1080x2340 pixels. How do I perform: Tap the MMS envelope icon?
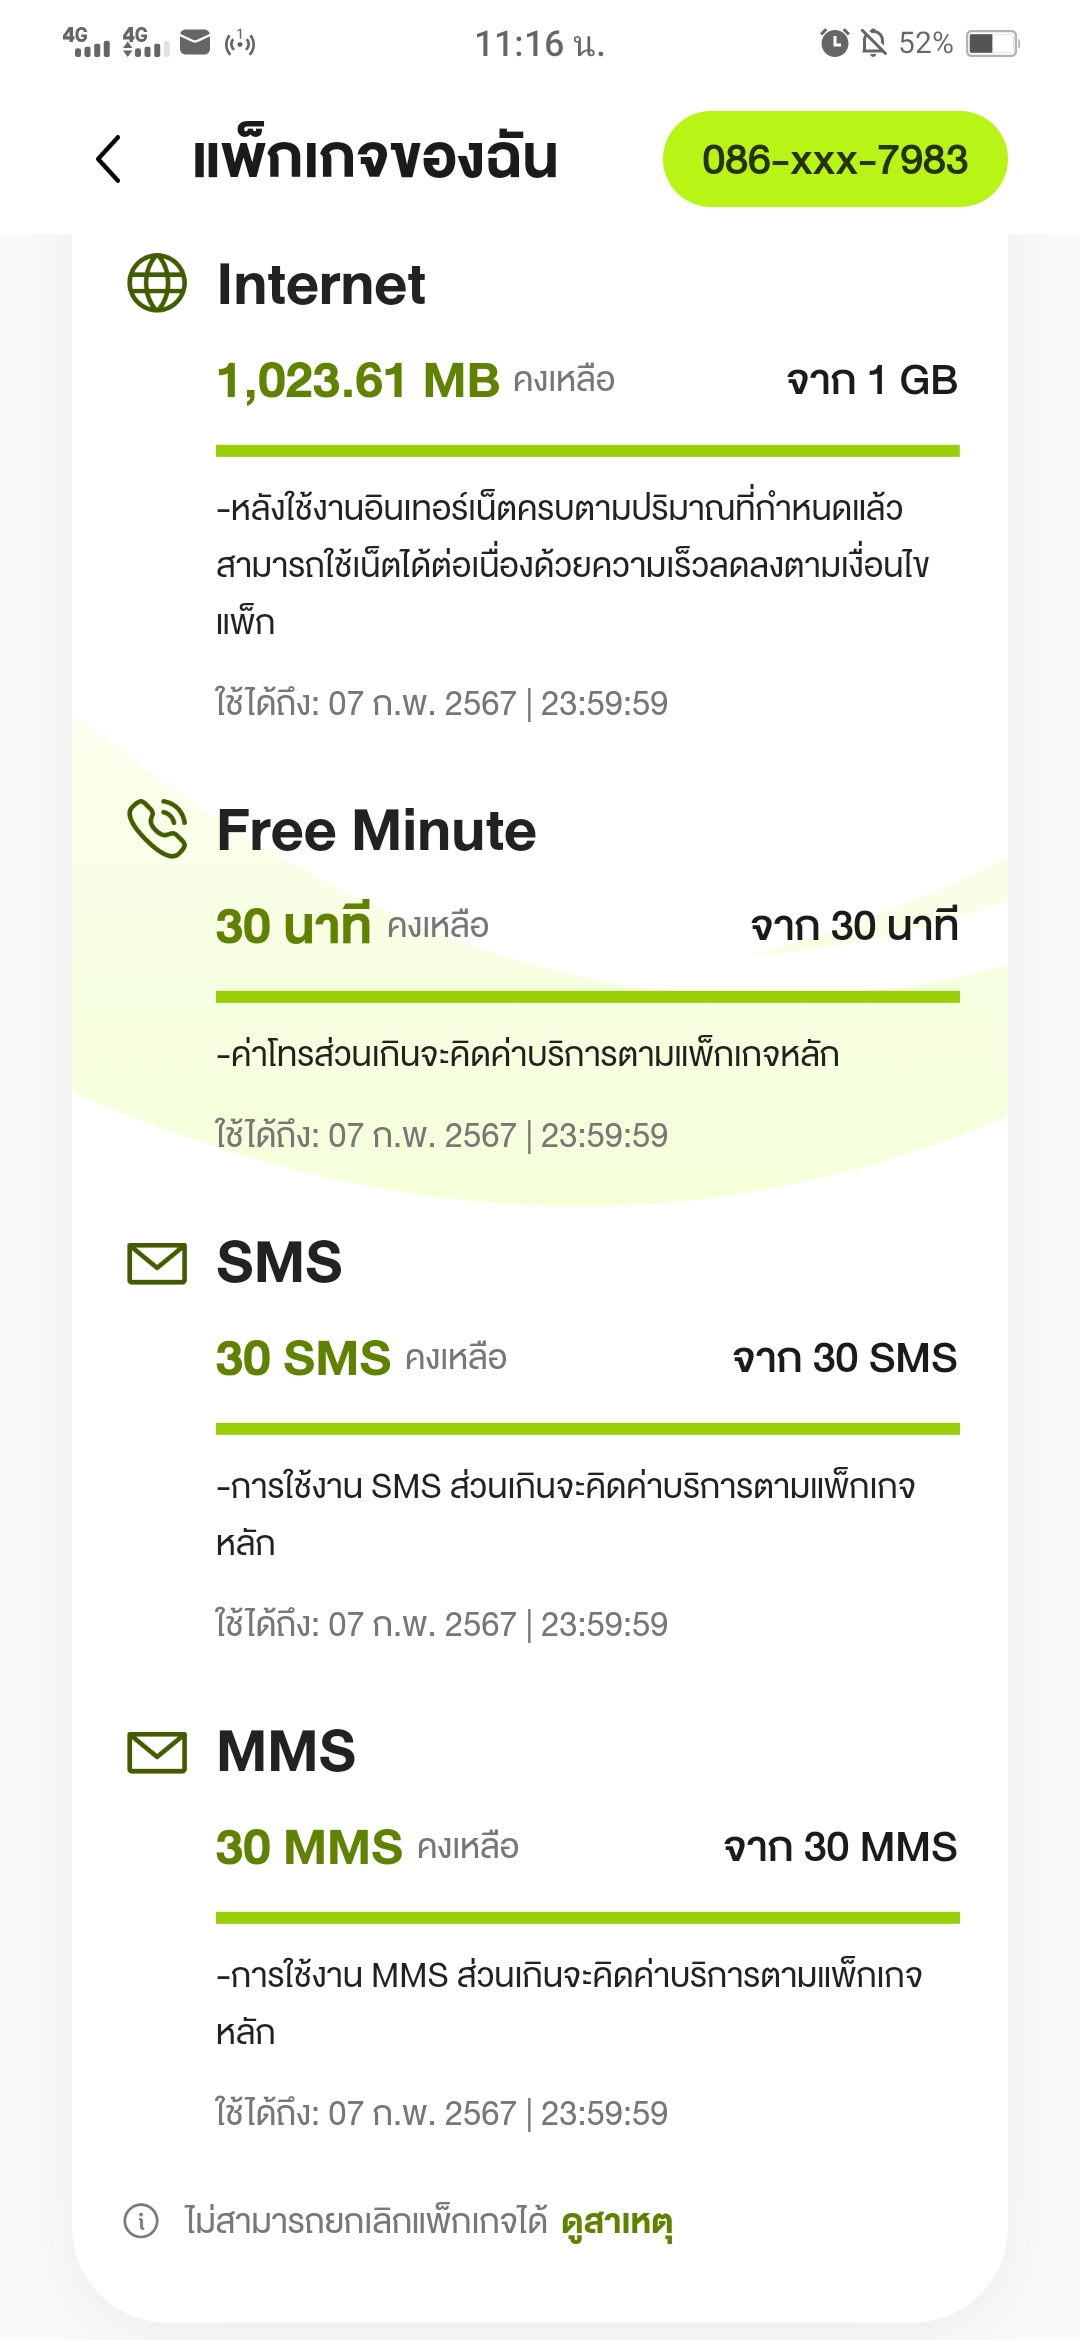(x=157, y=1752)
